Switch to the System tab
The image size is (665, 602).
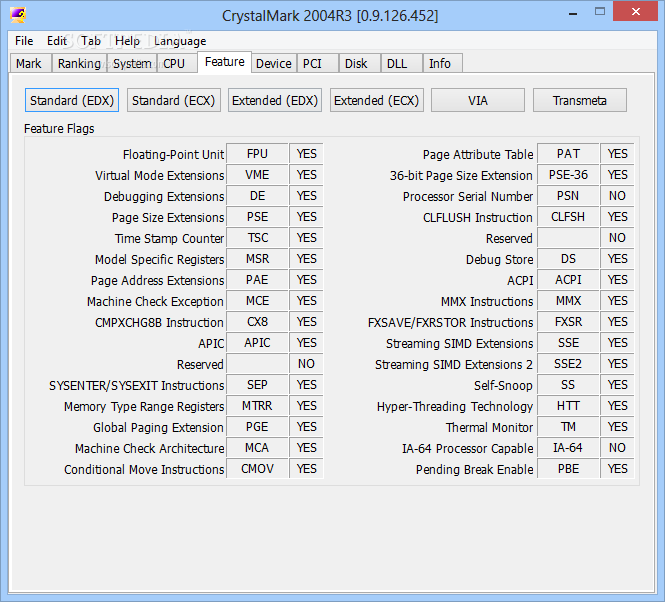click(132, 64)
